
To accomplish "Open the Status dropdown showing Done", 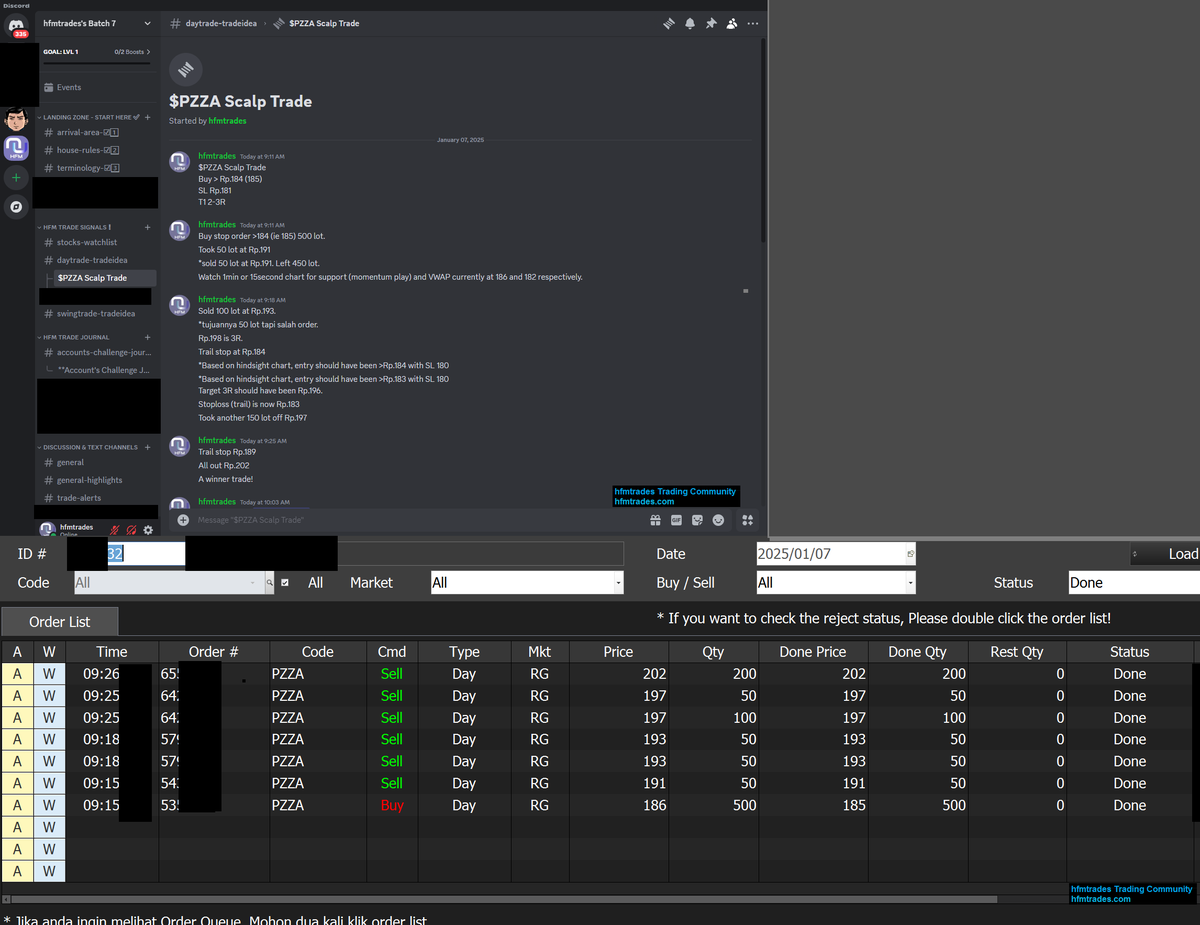I will [1133, 582].
